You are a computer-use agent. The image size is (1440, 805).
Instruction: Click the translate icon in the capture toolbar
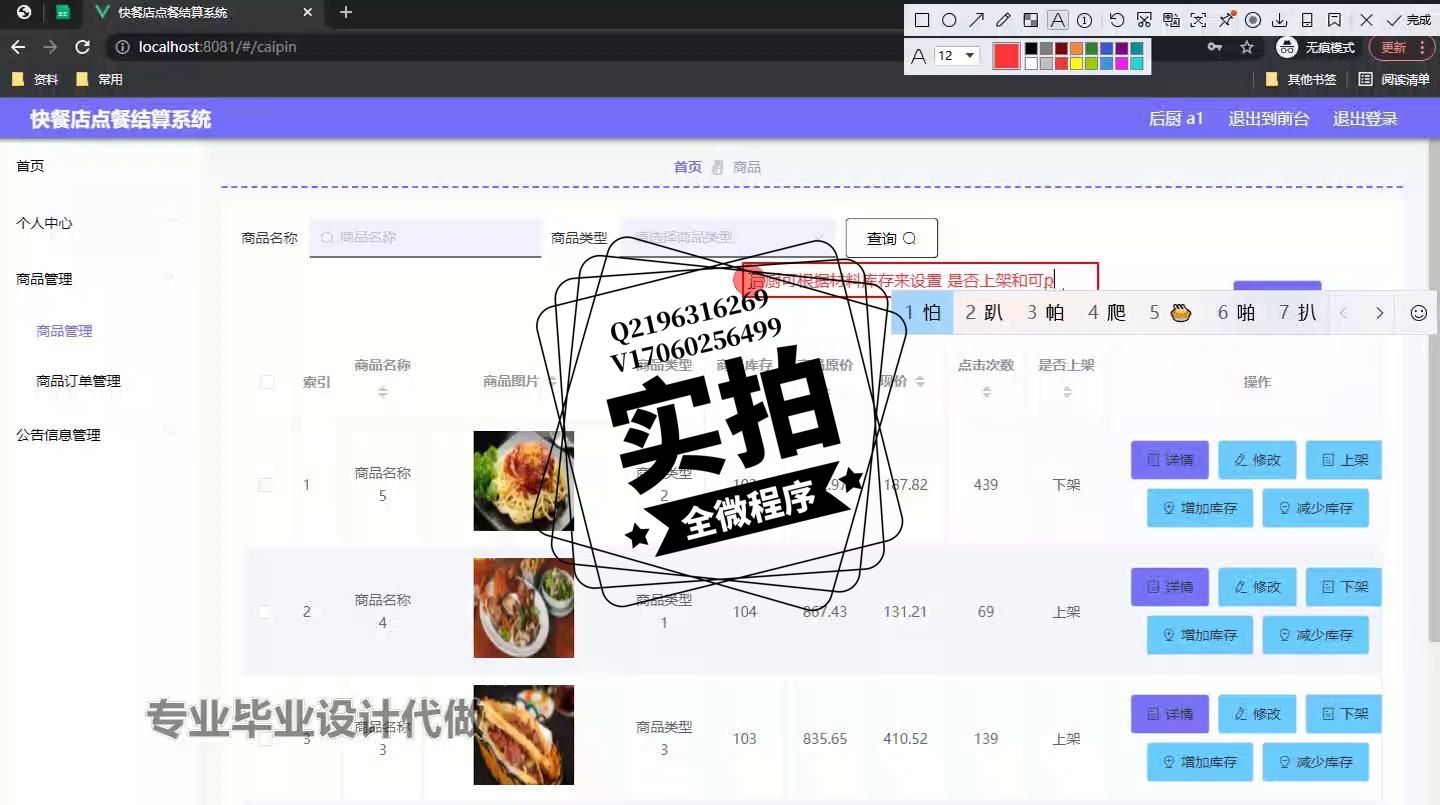1171,20
